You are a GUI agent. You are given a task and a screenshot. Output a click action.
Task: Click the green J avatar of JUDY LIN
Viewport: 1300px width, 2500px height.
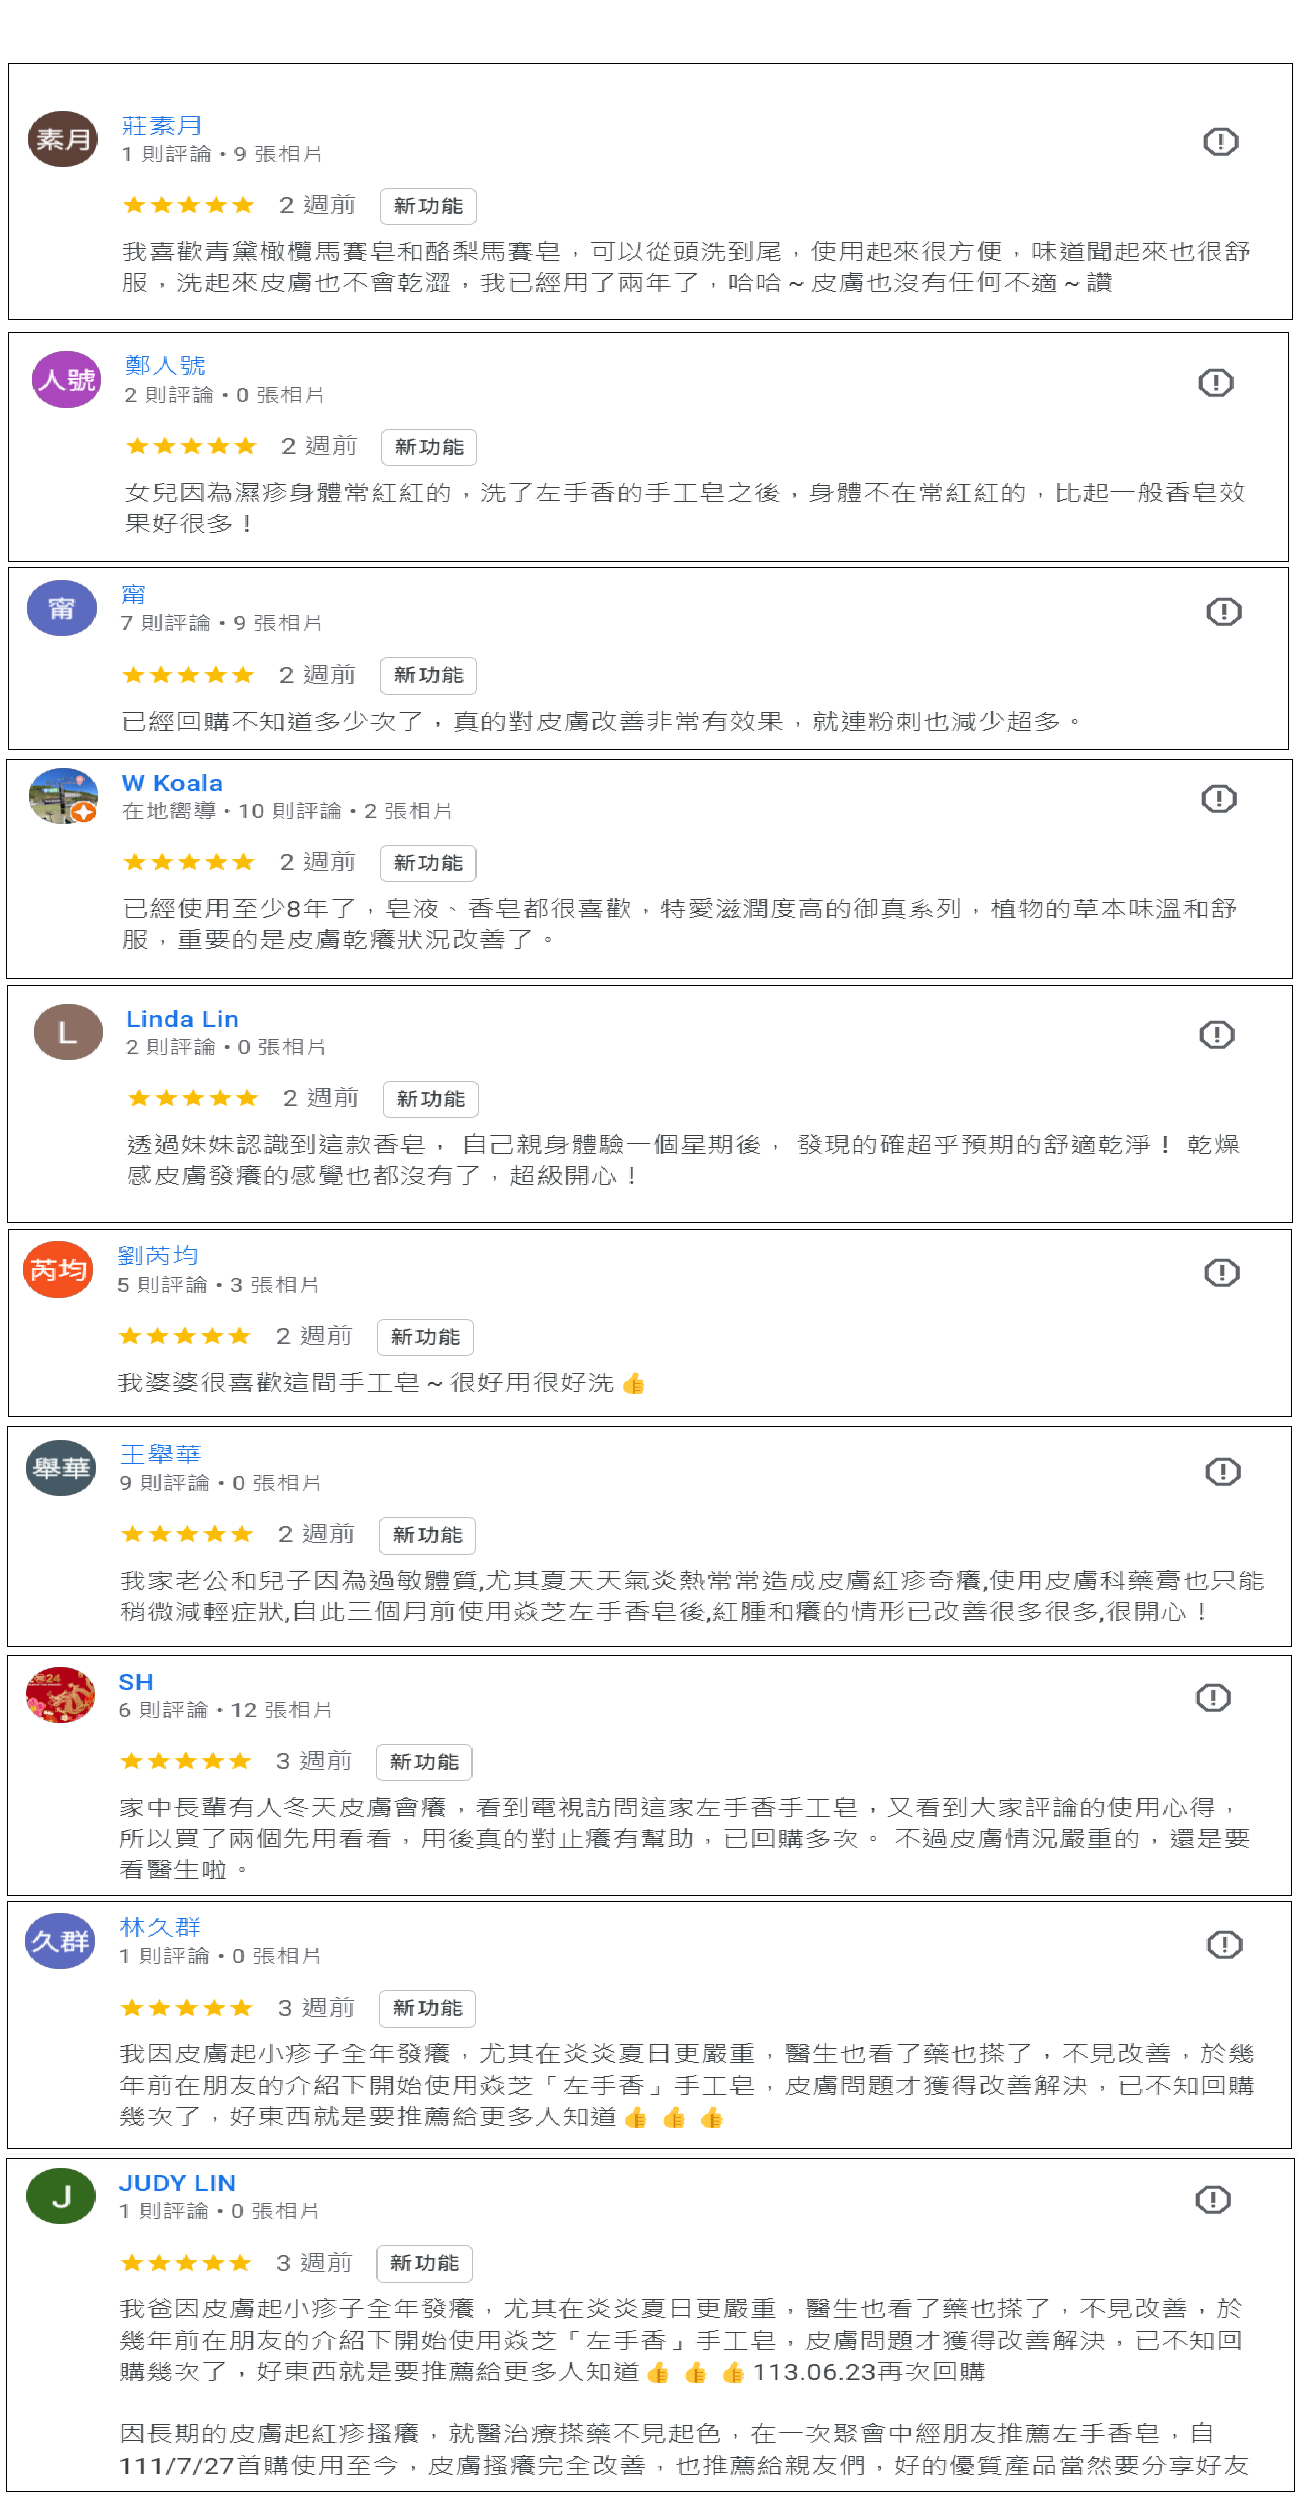click(x=61, y=2196)
